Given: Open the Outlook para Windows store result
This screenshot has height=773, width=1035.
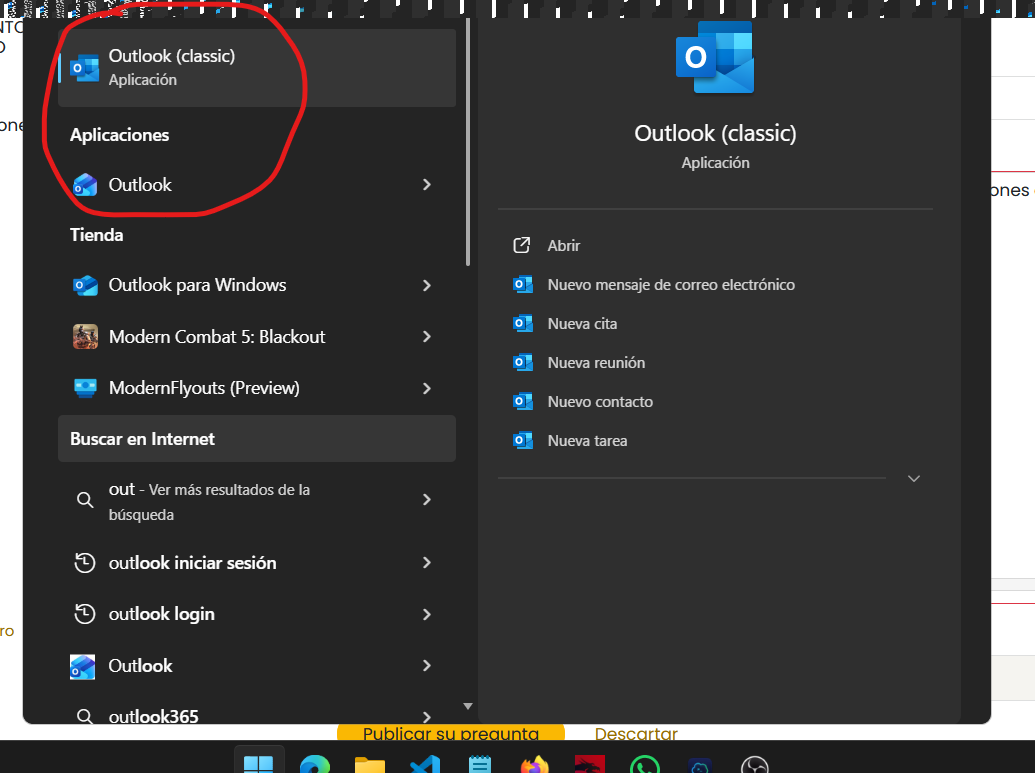Looking at the screenshot, I should (197, 285).
